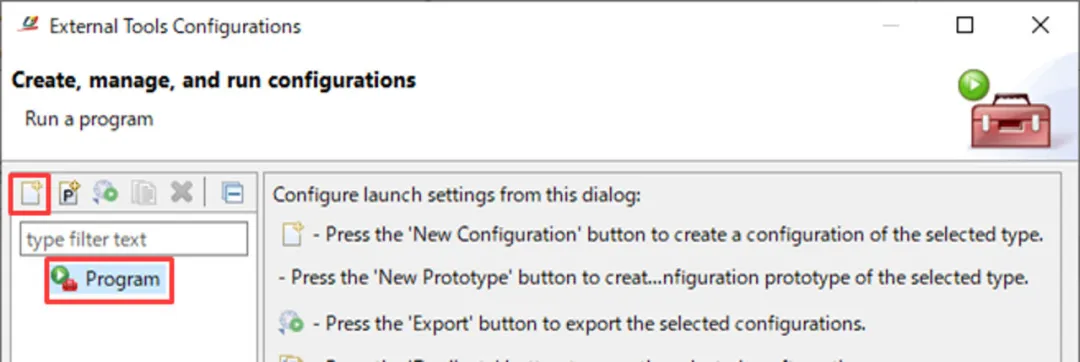
Task: Collapse all configuration tree entries
Action: (x=233, y=194)
